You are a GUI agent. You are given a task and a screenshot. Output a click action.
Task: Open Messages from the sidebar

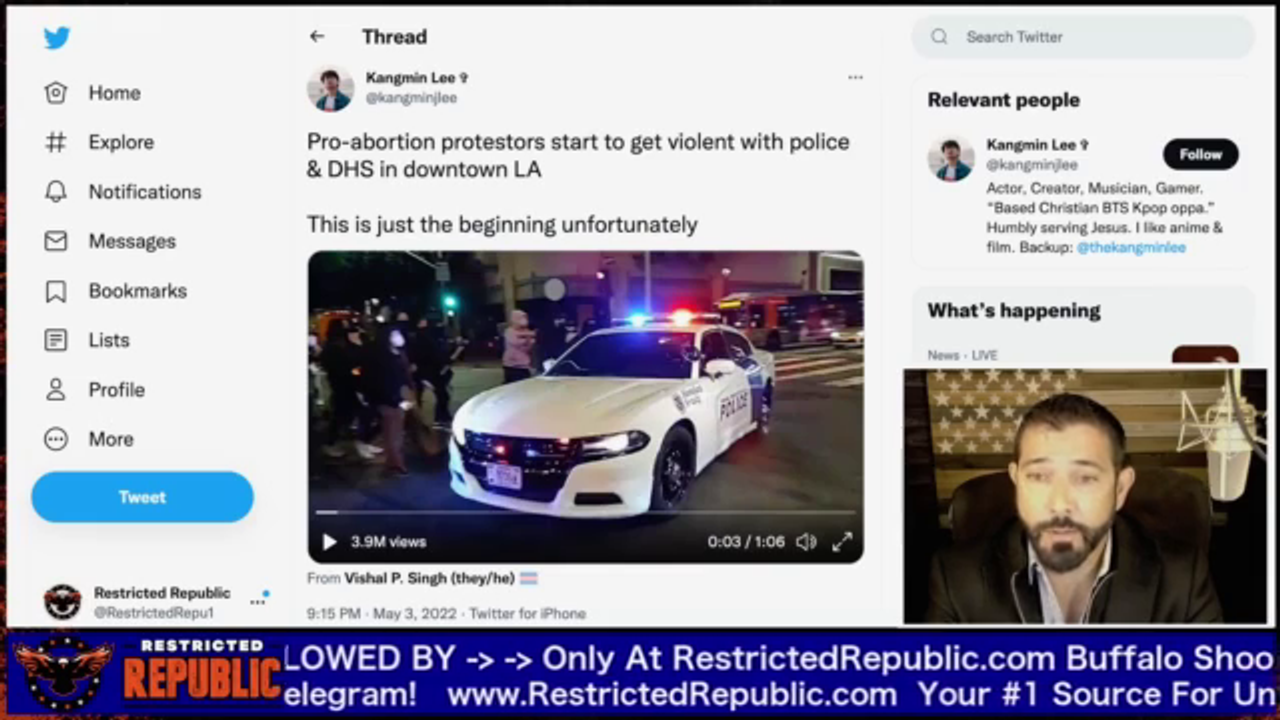point(110,241)
